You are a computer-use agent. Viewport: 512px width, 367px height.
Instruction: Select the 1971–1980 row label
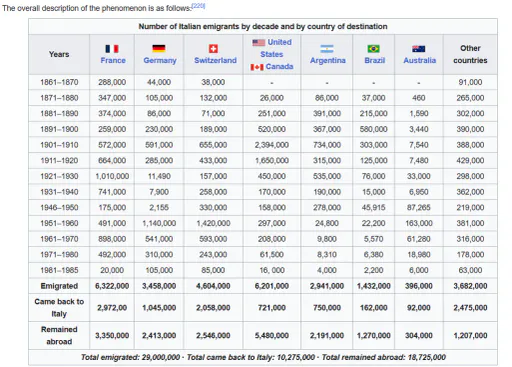(59, 254)
